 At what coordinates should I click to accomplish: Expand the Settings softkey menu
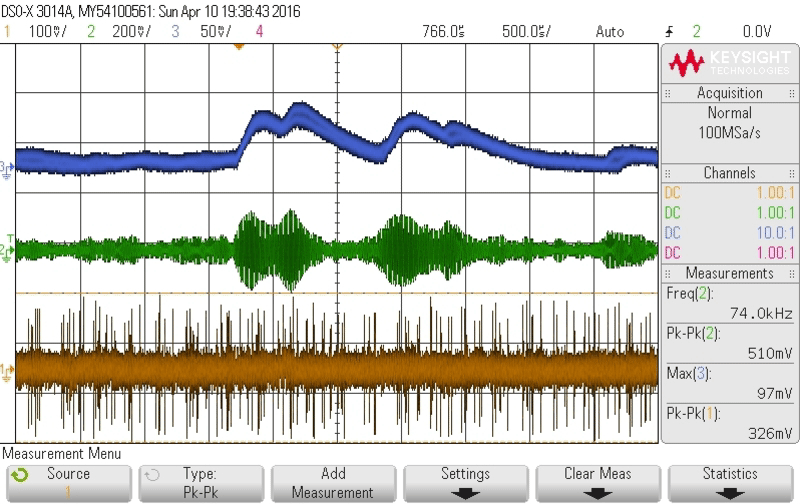coord(465,482)
